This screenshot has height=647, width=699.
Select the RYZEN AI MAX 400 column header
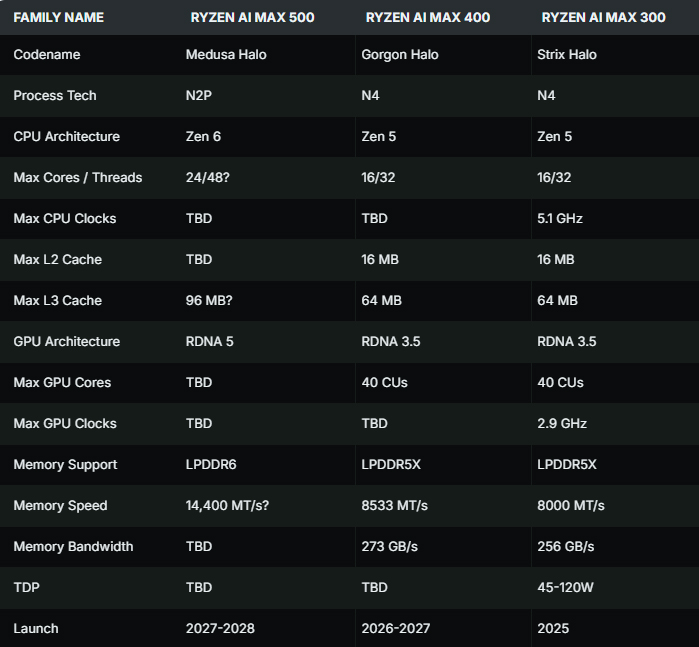pyautogui.click(x=427, y=18)
